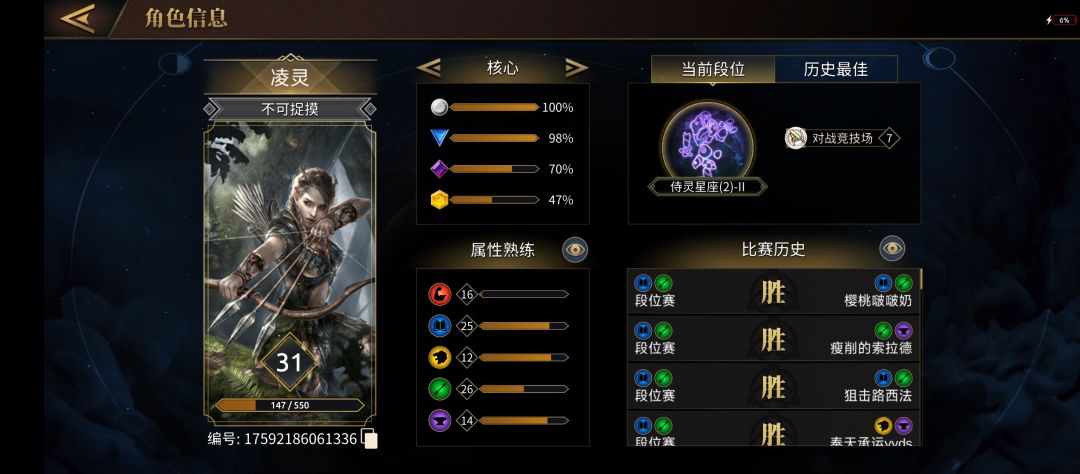Switch 核心 stats to next category
This screenshot has height=474, width=1080.
pos(577,68)
